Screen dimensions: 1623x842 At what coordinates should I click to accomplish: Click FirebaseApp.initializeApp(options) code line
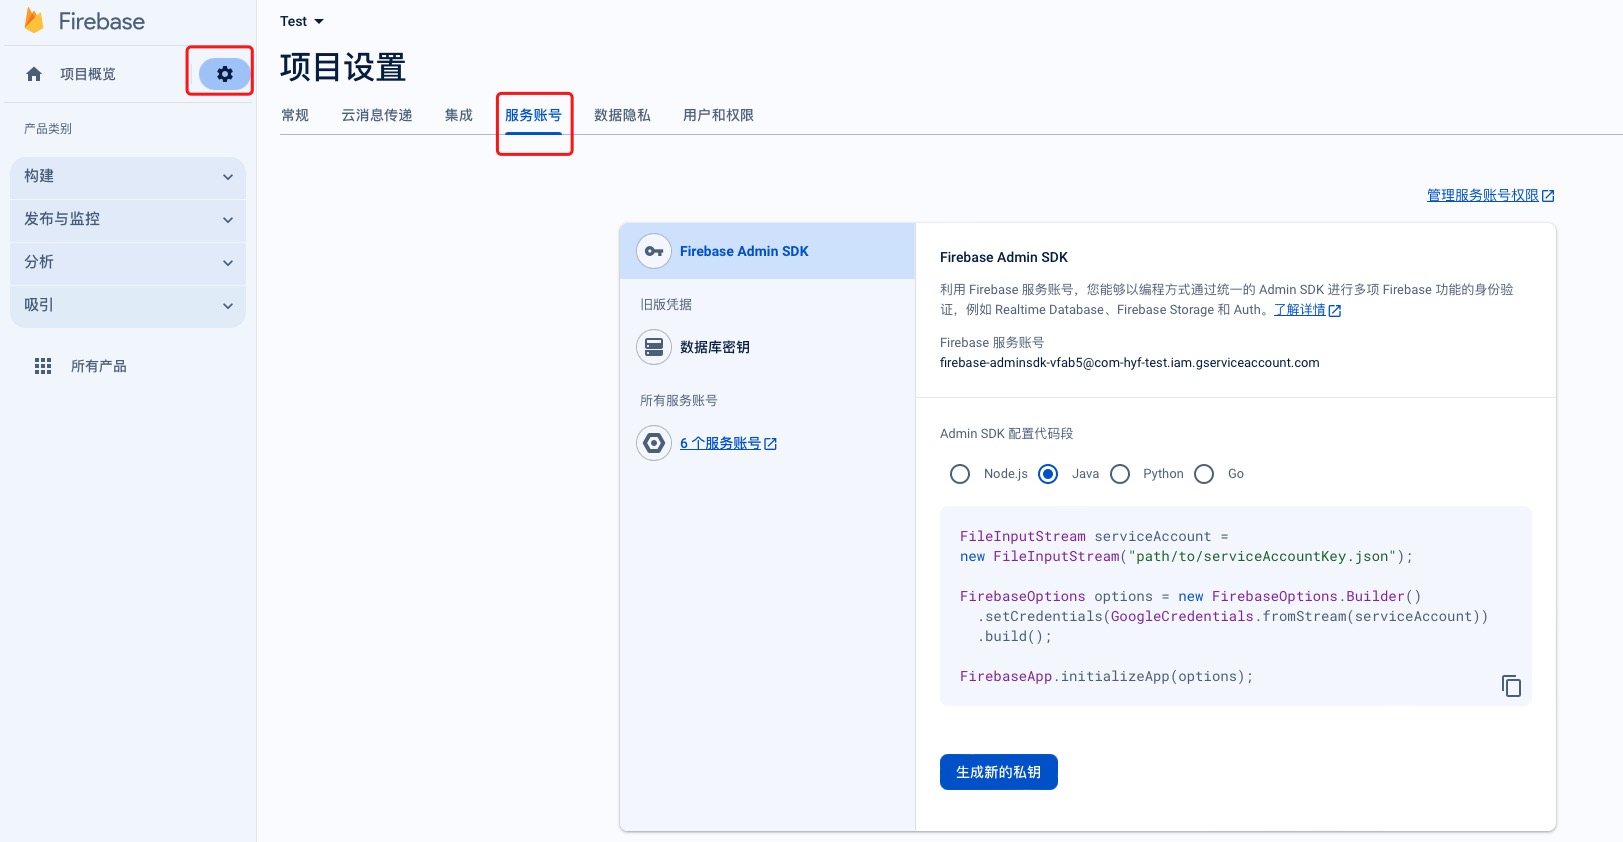click(x=1107, y=677)
